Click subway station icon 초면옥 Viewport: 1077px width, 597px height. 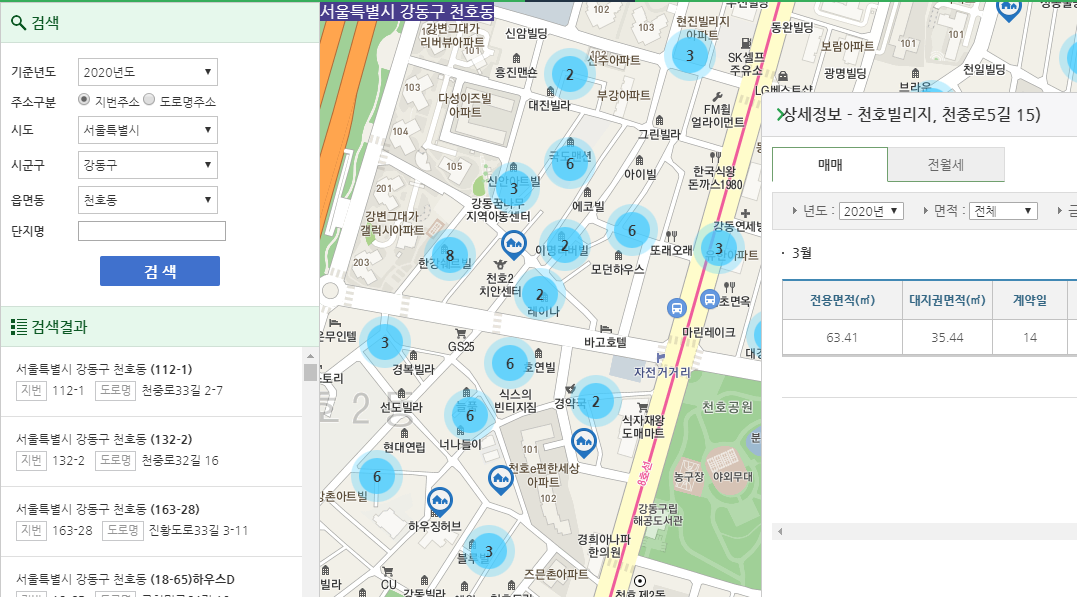[x=710, y=300]
